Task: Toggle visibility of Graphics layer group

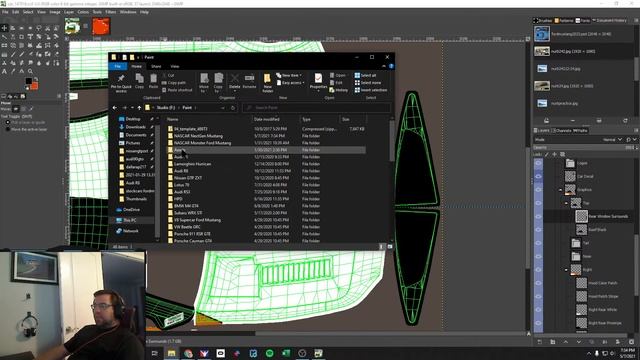Action: 538,190
